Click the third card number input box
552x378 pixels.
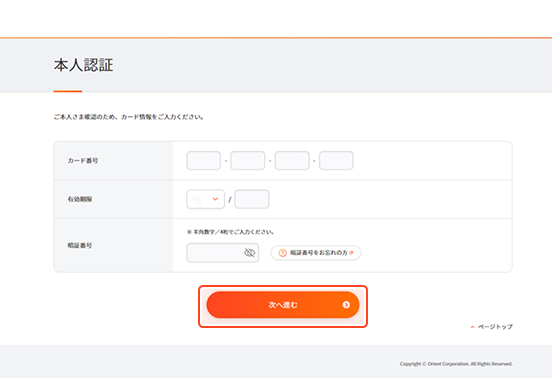(292, 160)
